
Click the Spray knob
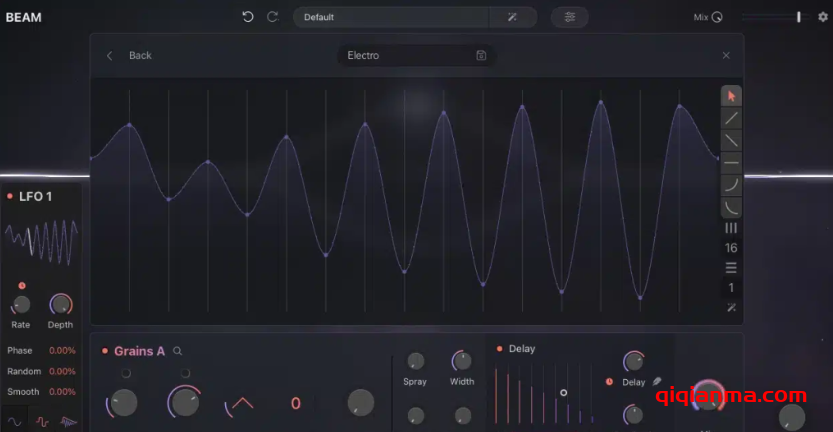pyautogui.click(x=415, y=361)
